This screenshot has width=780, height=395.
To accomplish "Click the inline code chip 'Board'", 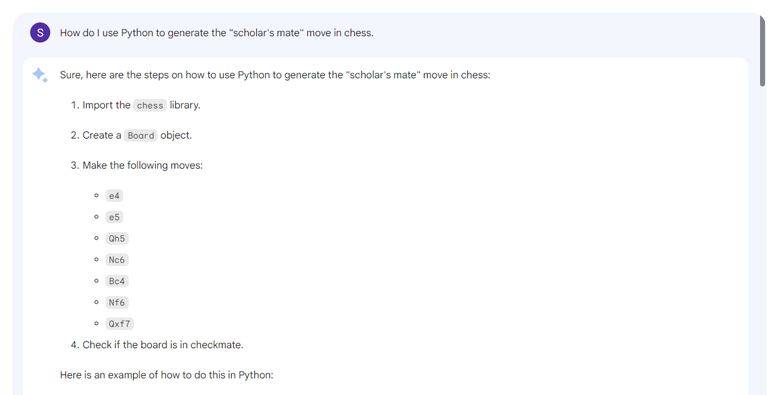I will click(x=141, y=135).
